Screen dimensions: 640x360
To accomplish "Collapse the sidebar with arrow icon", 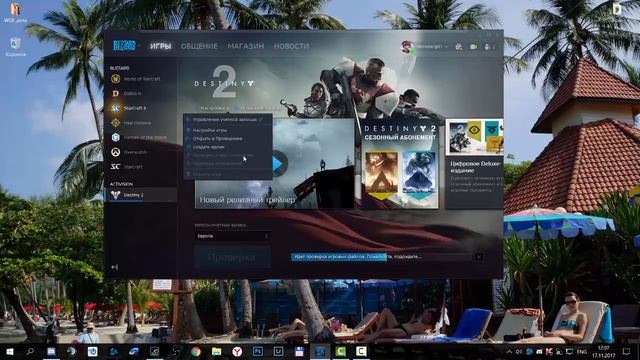I will (115, 267).
